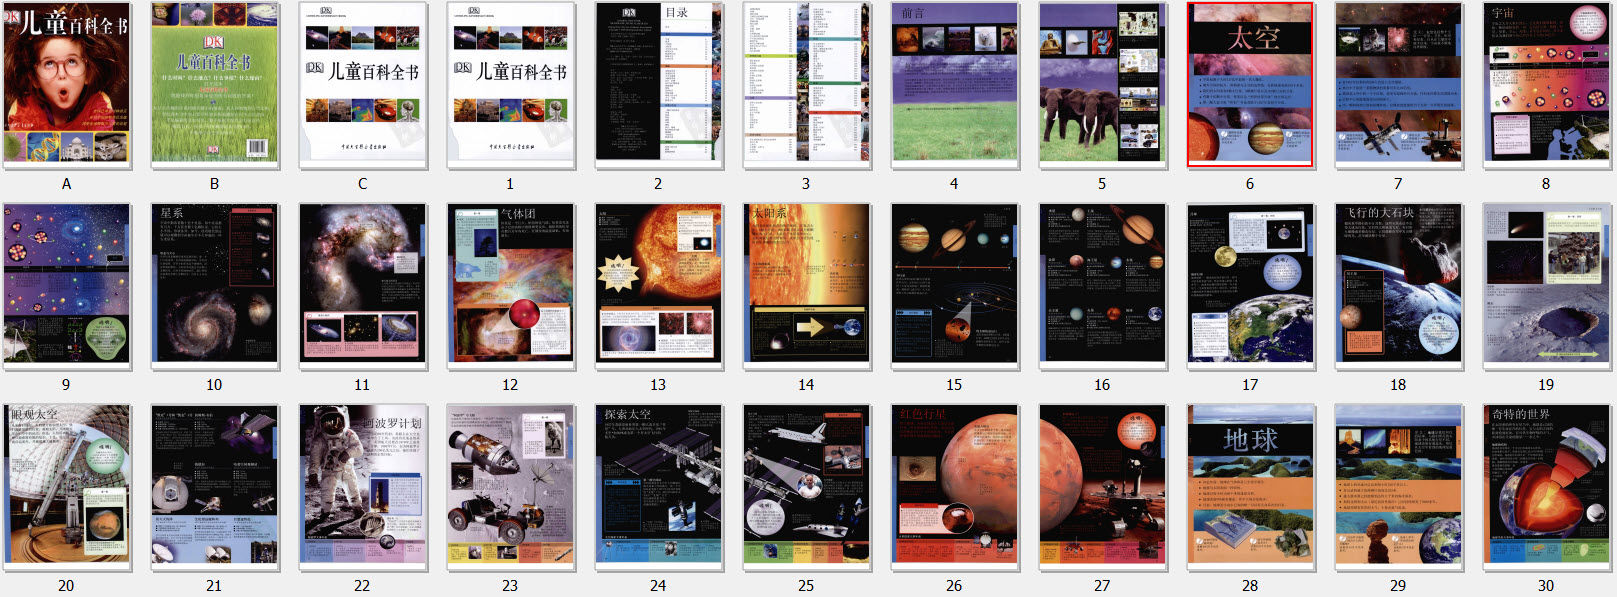1617x597 pixels.
Task: Click the 探索太空 page thumbnail 24
Action: coord(658,486)
